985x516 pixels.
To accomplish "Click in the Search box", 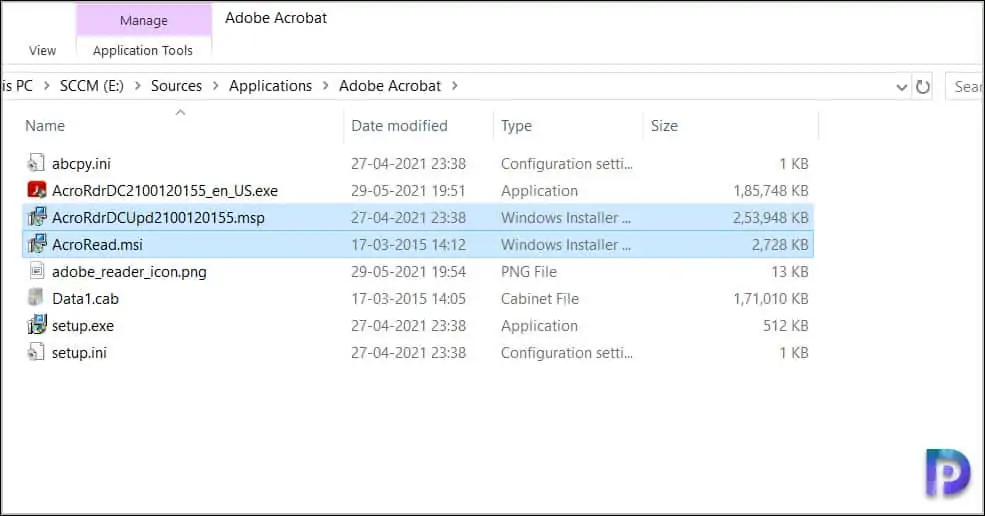I will [x=965, y=87].
